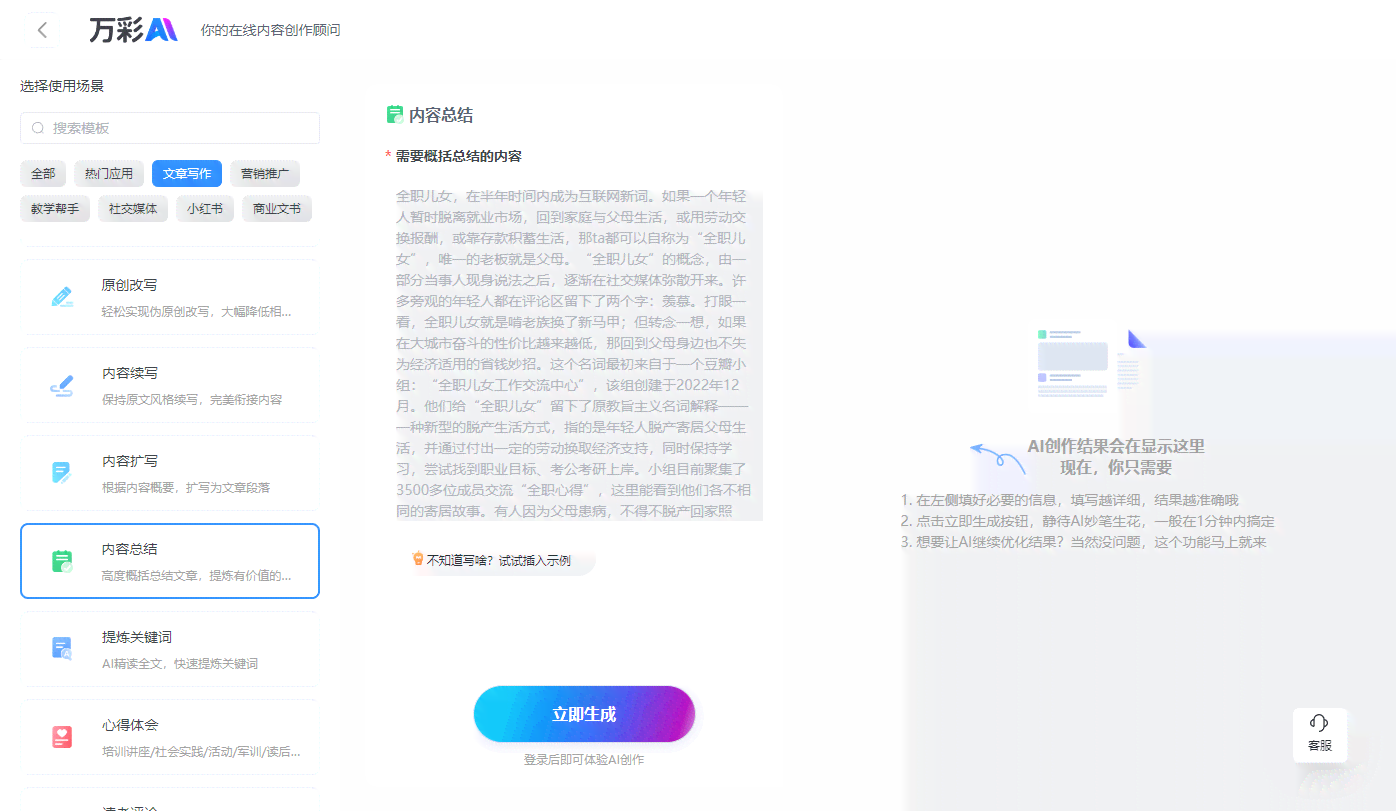Image resolution: width=1396 pixels, height=811 pixels.
Task: Open the 心得体会 template
Action: pyautogui.click(x=170, y=737)
